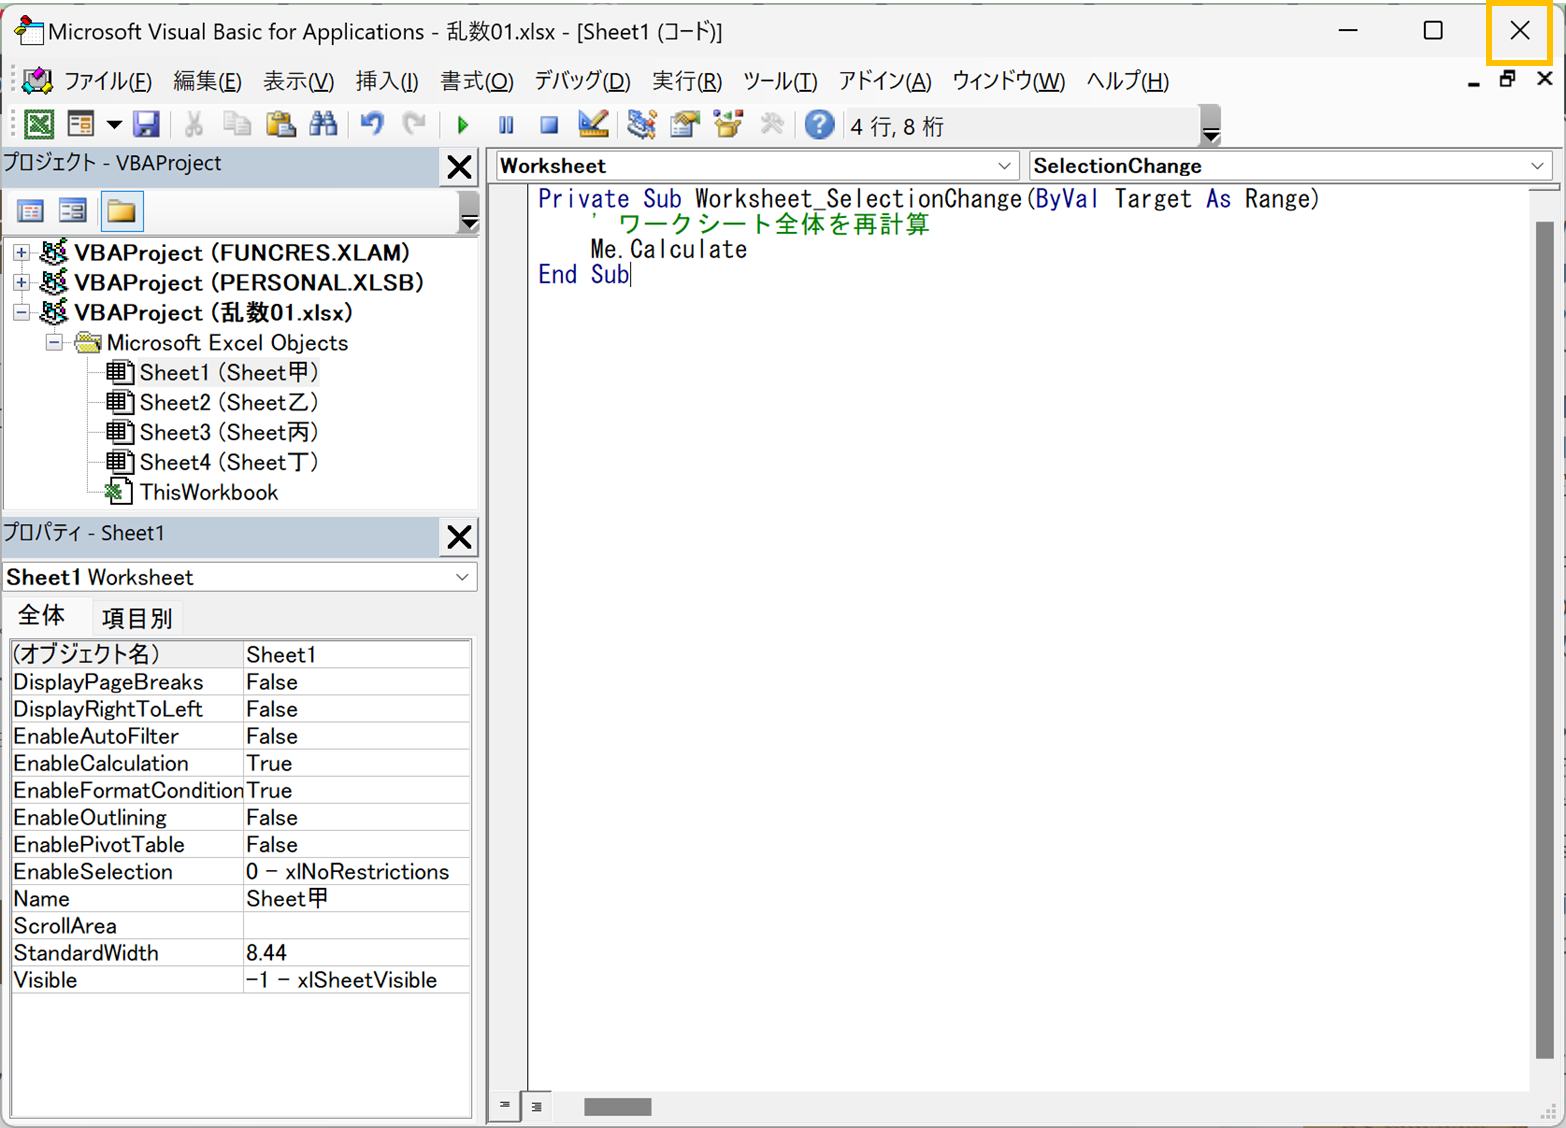
Task: Collapse Microsoft Excel Objects folder
Action: pyautogui.click(x=54, y=343)
